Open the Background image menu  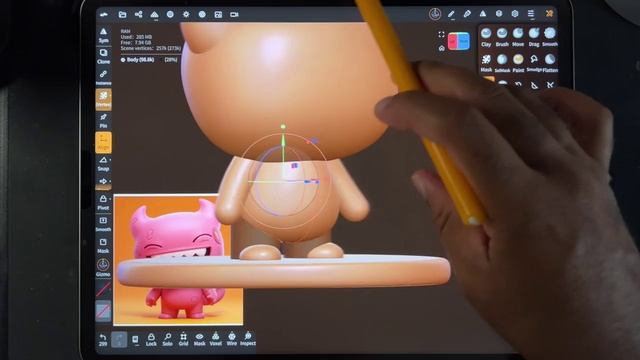click(218, 15)
